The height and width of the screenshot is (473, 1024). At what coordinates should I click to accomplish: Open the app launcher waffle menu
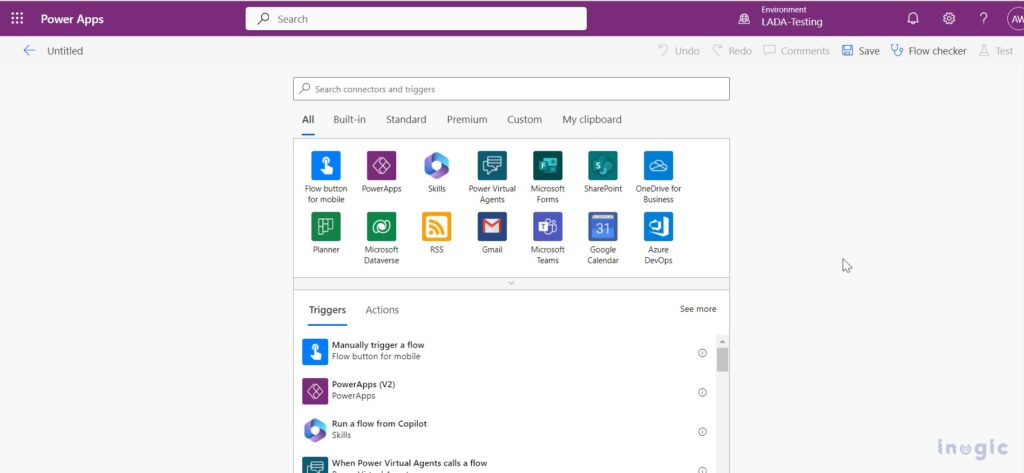[x=17, y=19]
